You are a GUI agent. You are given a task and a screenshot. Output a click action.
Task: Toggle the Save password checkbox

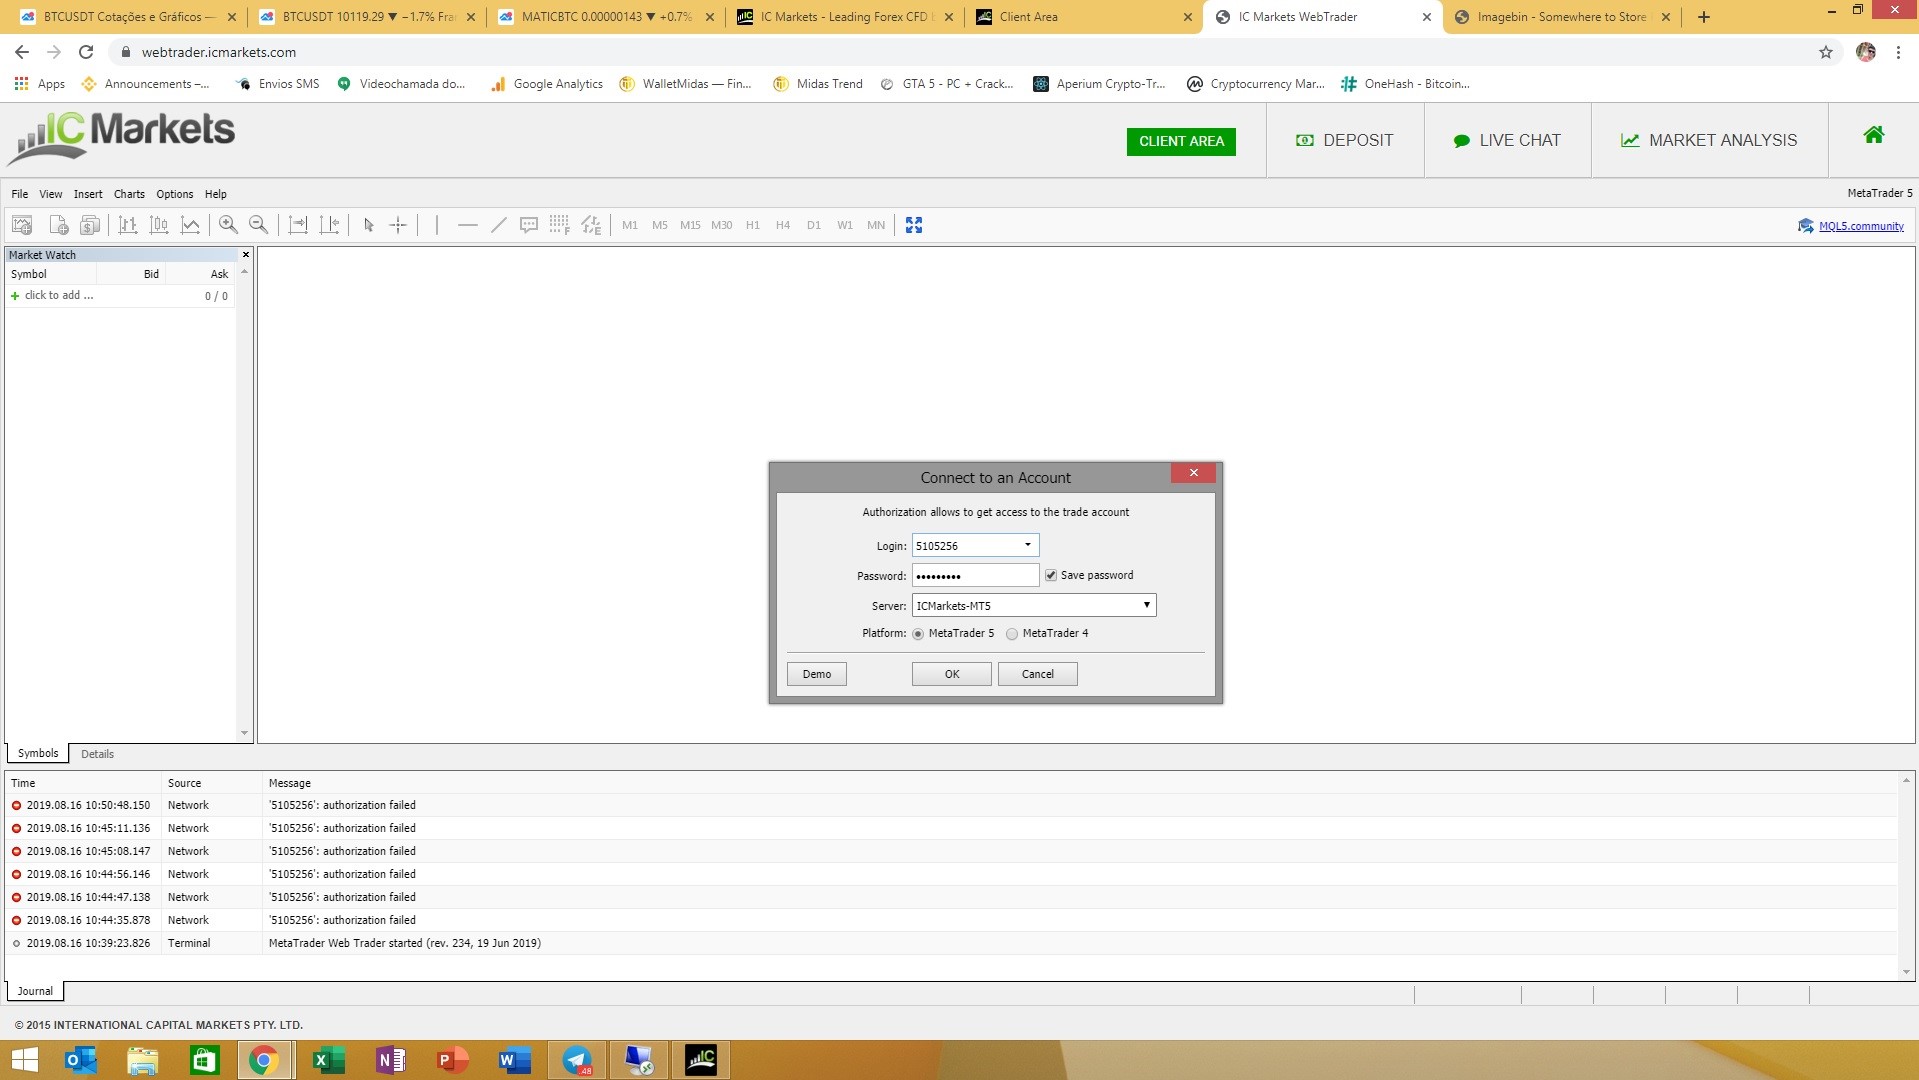1051,575
